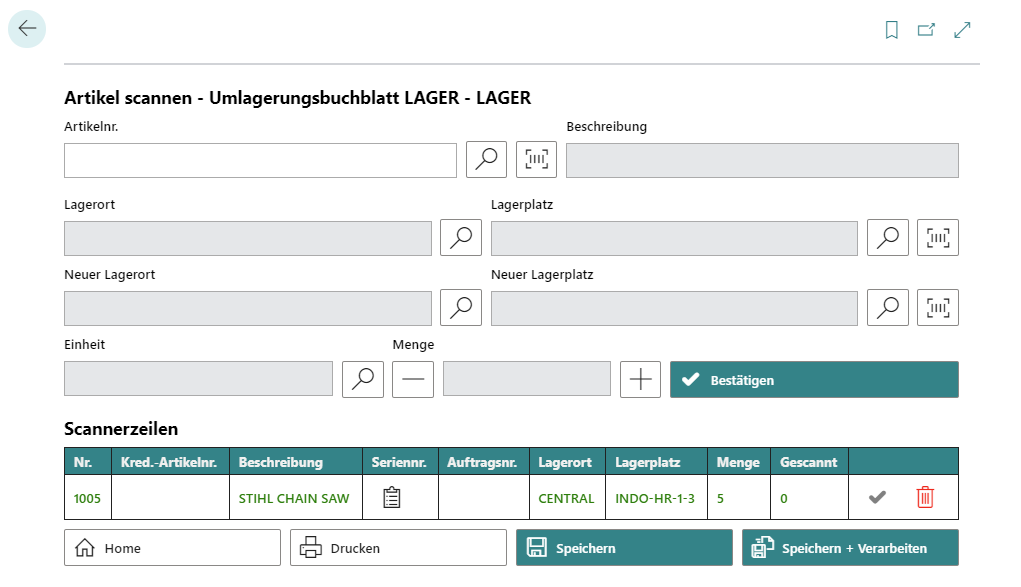Viewport: 1021px width, 587px height.
Task: Look up Lagerplatz with magnifier
Action: click(x=888, y=238)
